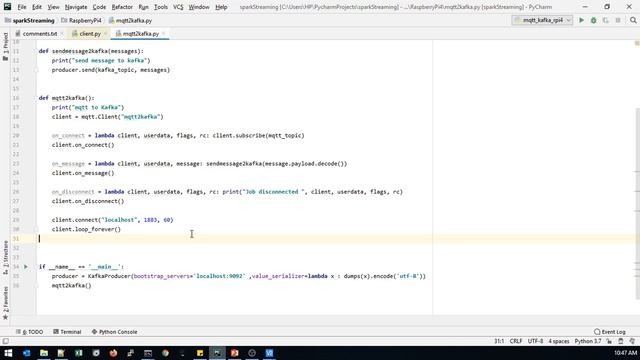Open the VCS menu
The image size is (640, 360).
(178, 7)
